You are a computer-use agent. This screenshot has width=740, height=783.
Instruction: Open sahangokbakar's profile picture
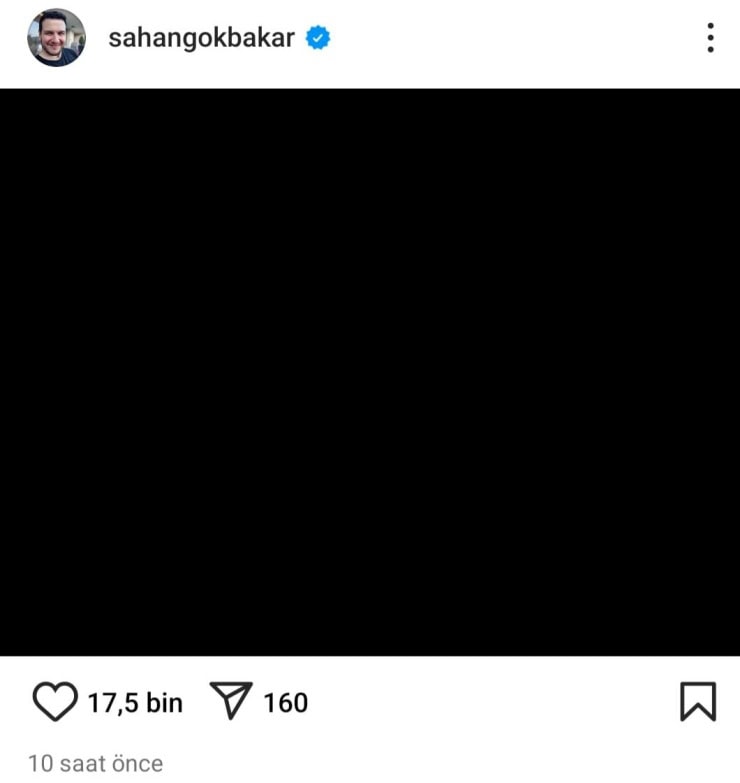tap(56, 37)
